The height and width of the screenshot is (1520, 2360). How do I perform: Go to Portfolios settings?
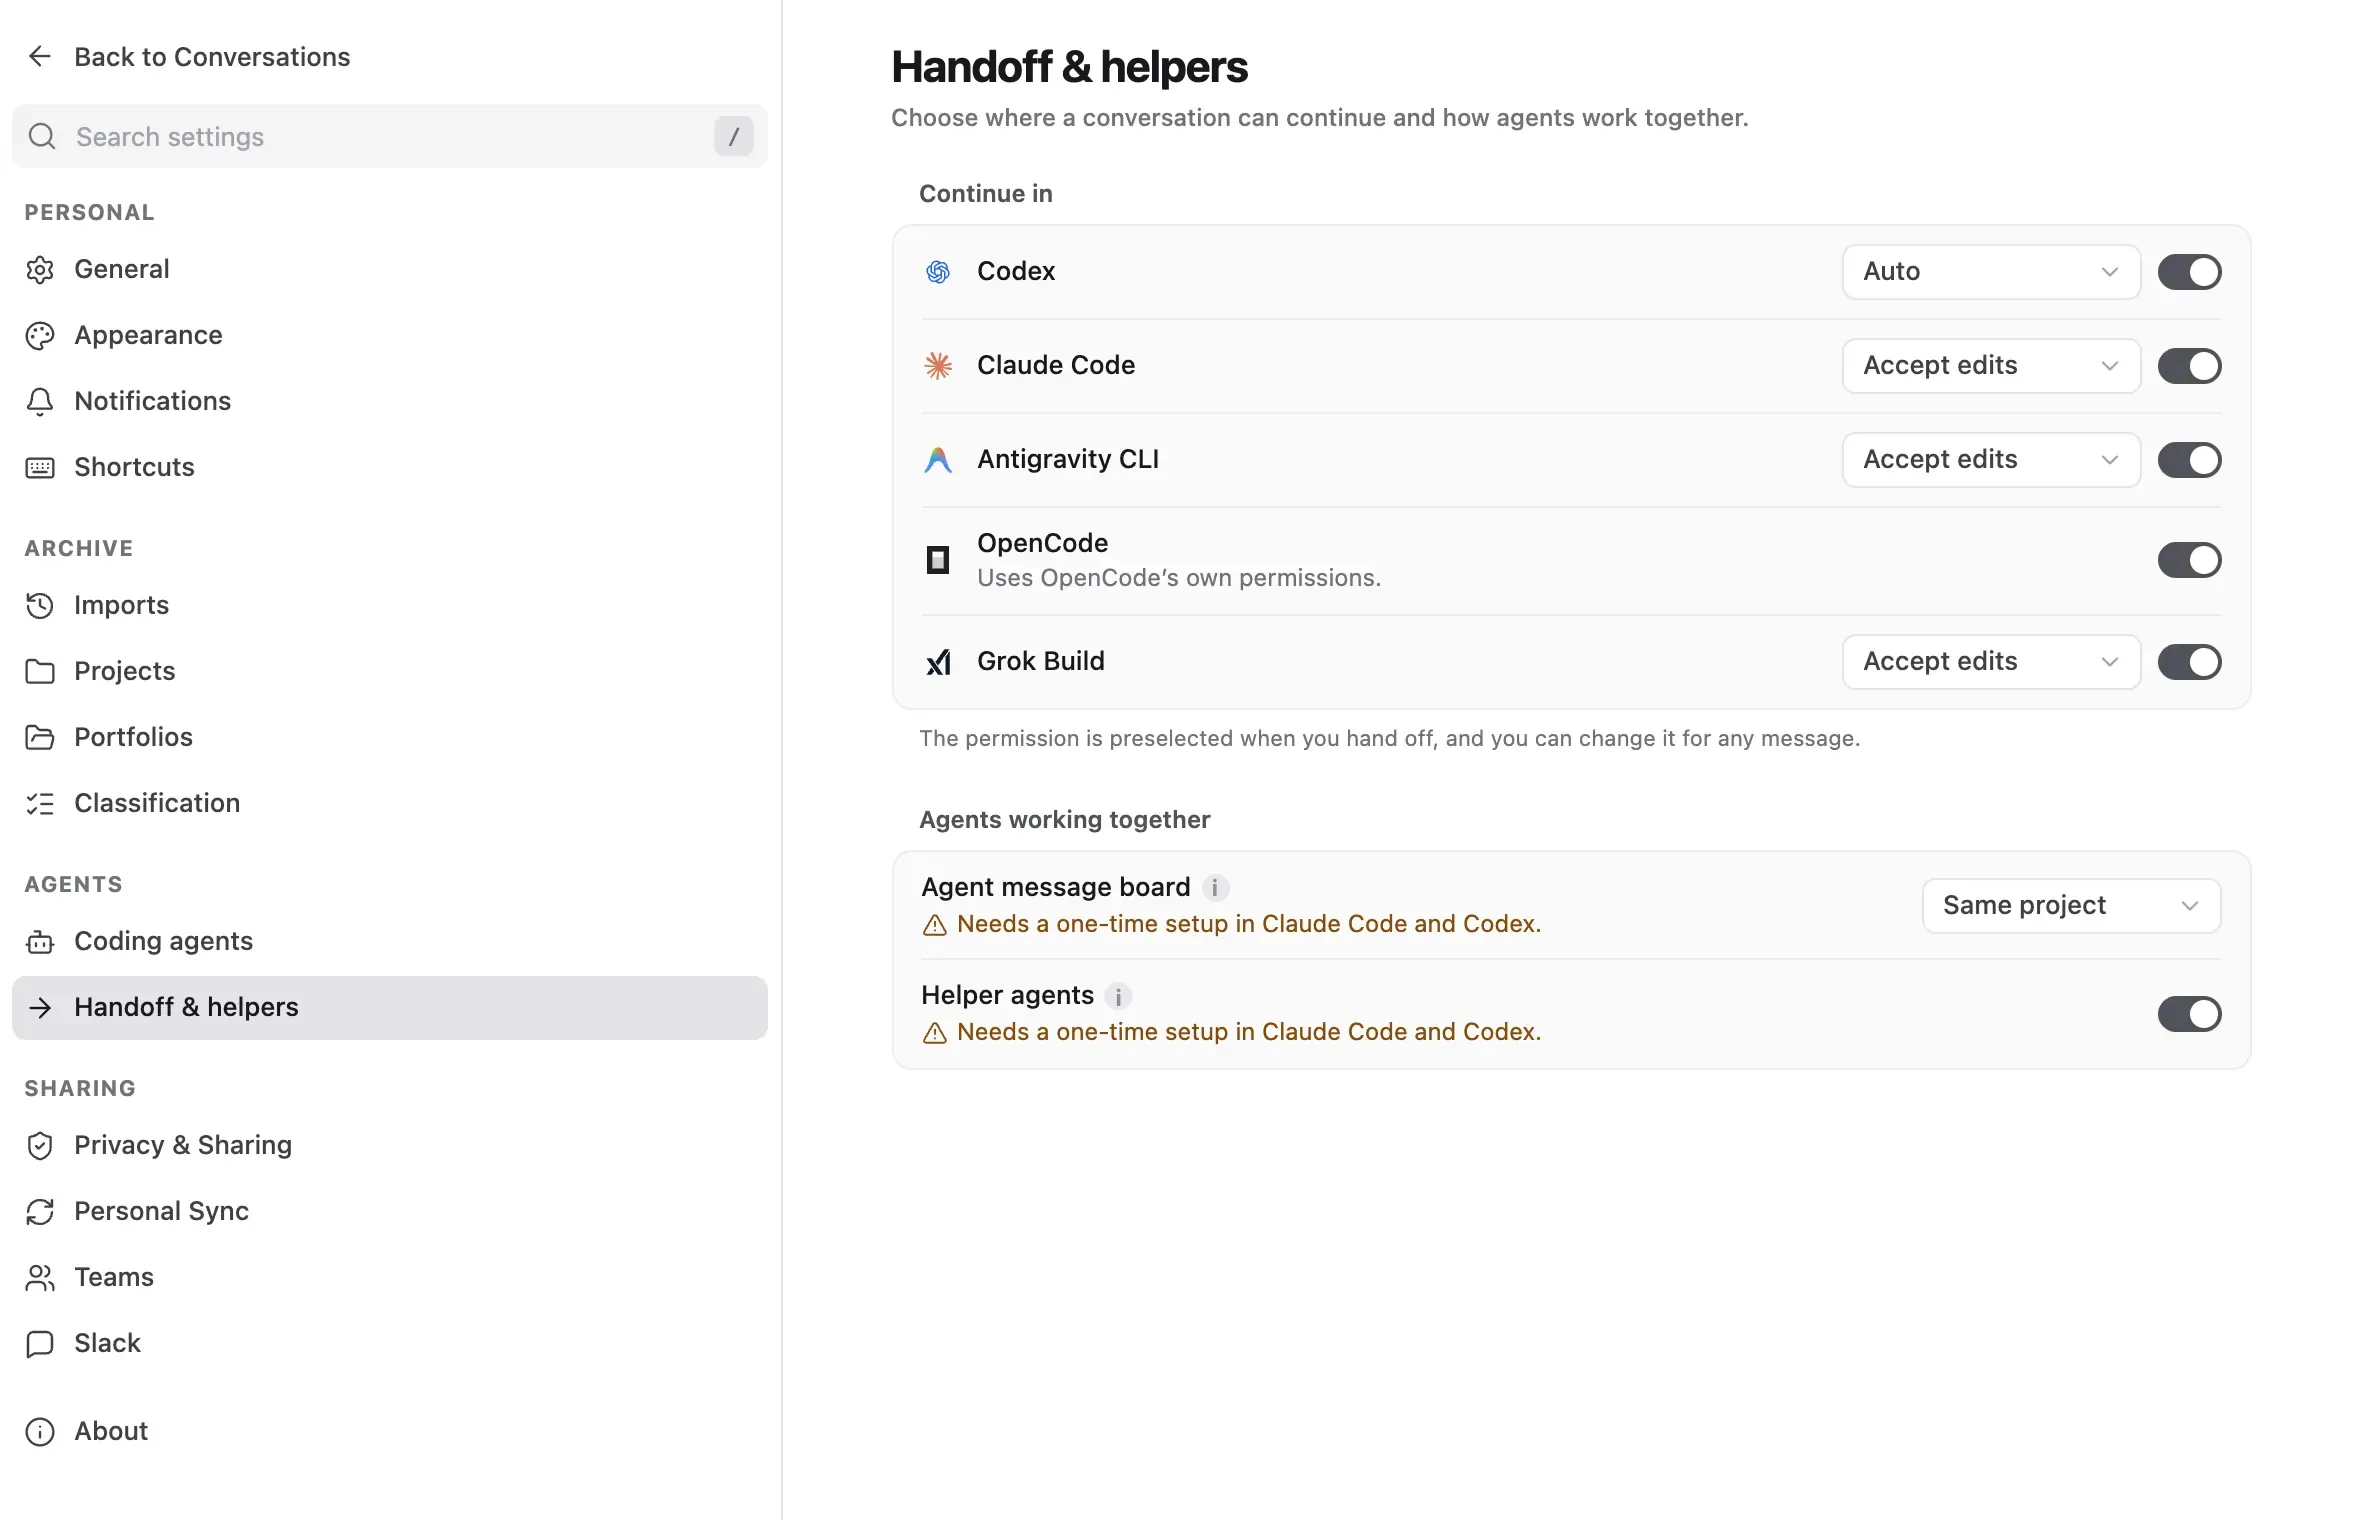click(x=390, y=738)
